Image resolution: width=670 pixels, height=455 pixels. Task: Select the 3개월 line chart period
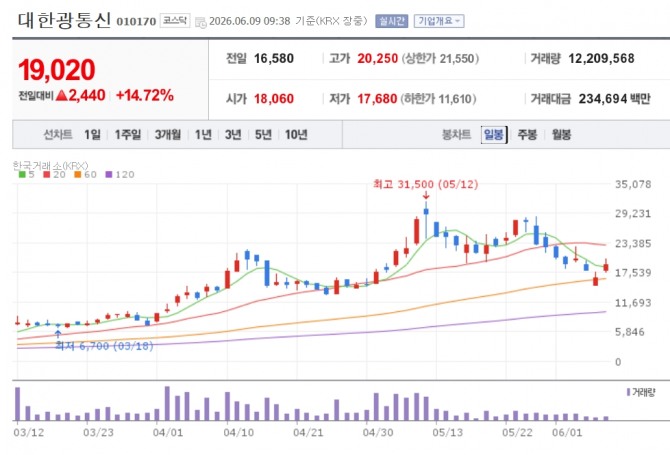tap(168, 135)
